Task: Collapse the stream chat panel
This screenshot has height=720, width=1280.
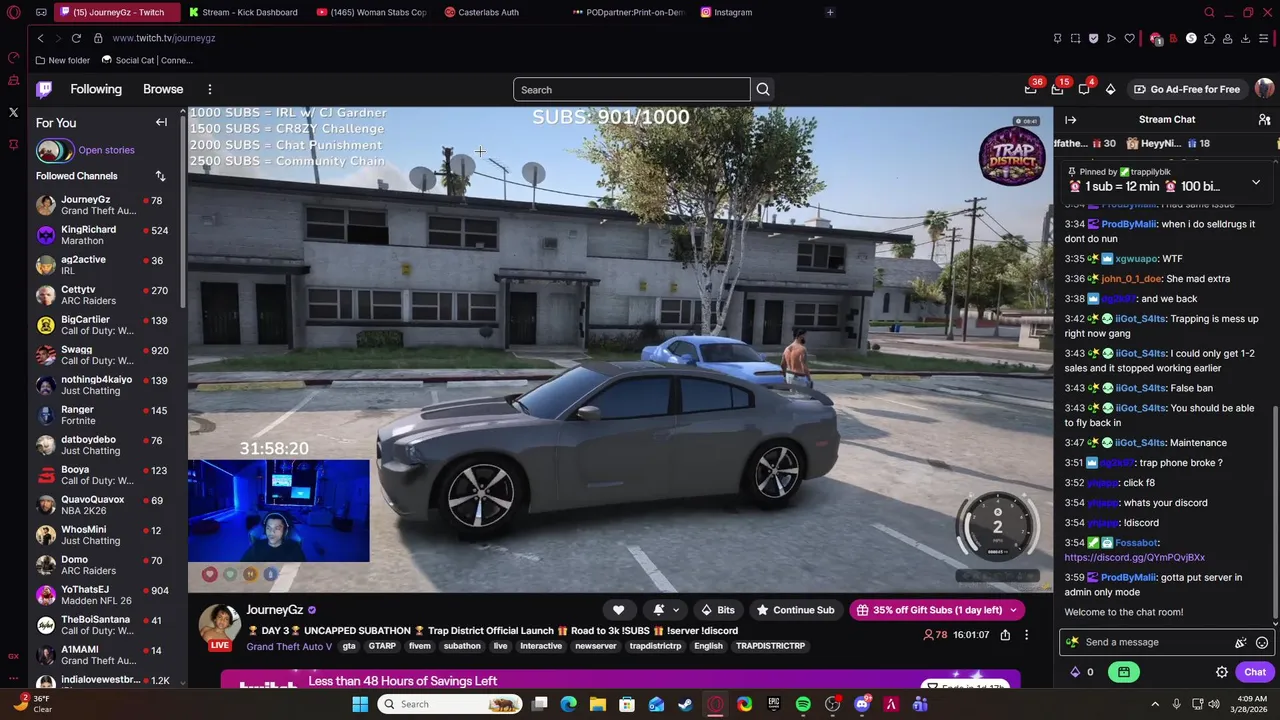Action: tap(1071, 120)
